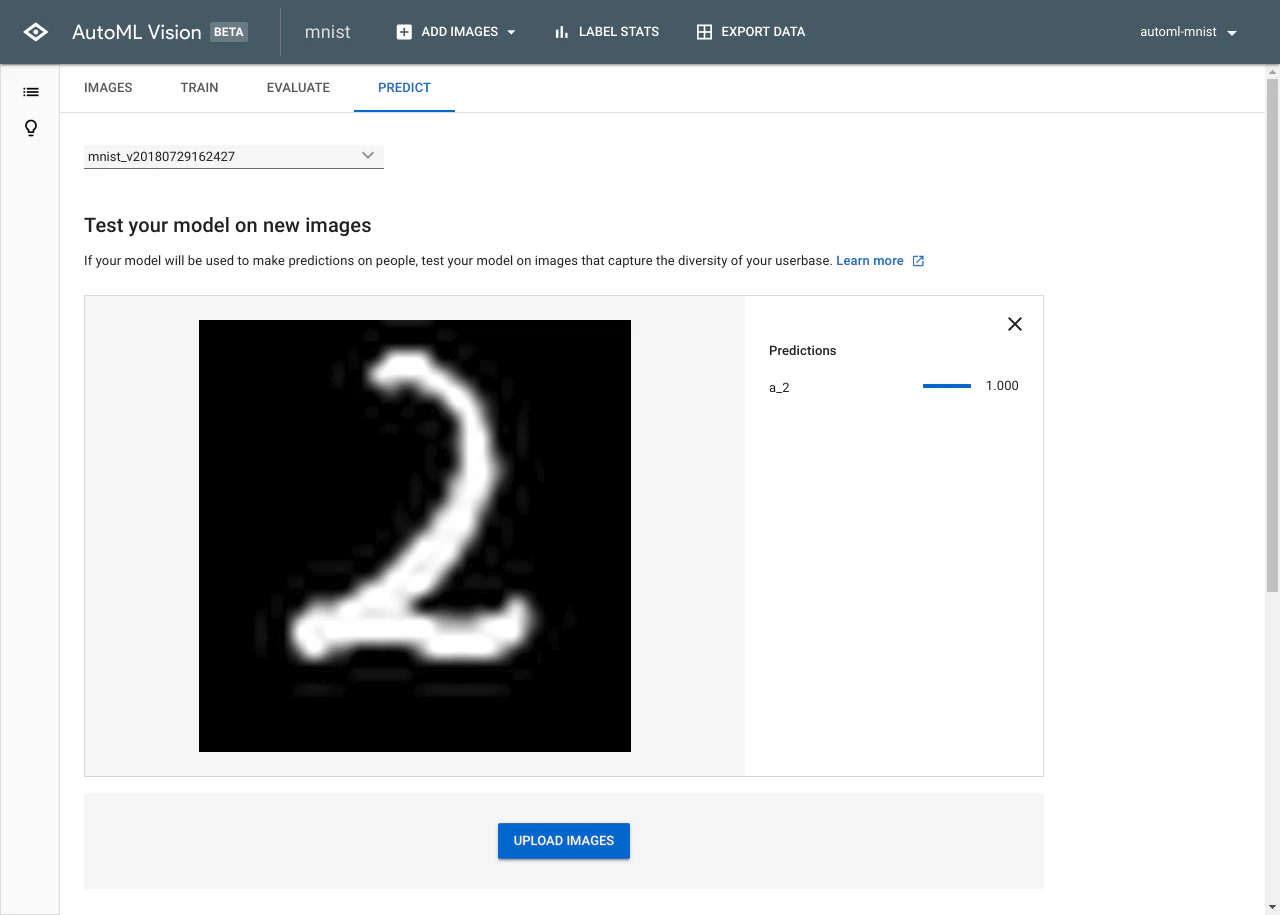Click the mnist dataset name in header
The width and height of the screenshot is (1280, 915).
coord(327,32)
